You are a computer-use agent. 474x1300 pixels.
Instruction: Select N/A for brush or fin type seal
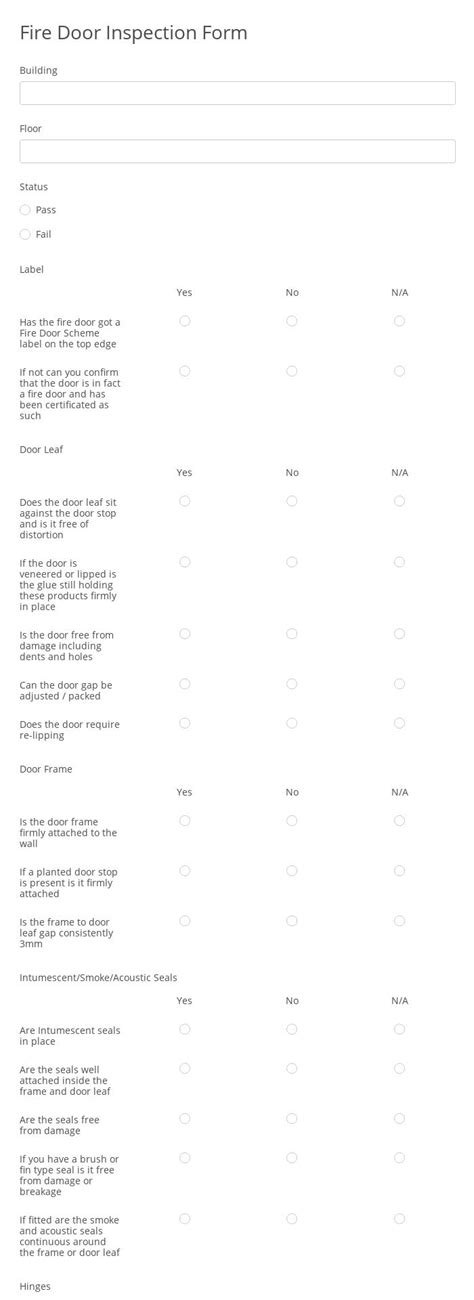click(399, 1158)
